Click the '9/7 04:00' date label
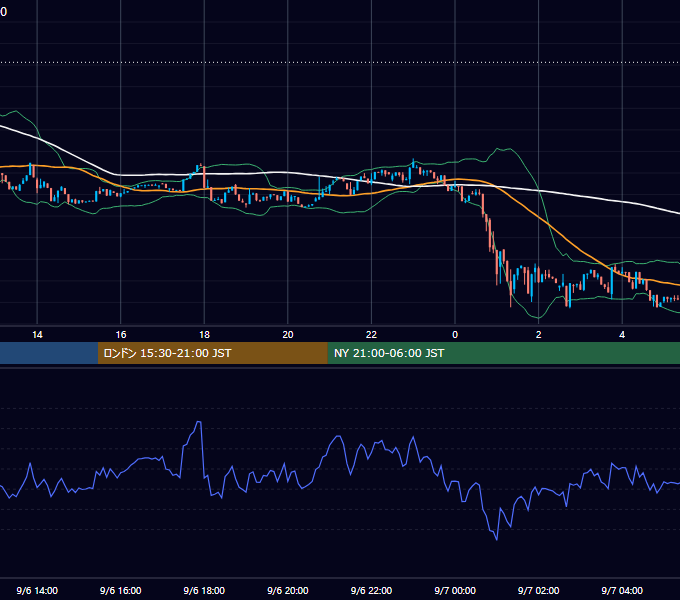The image size is (680, 600). tap(622, 590)
